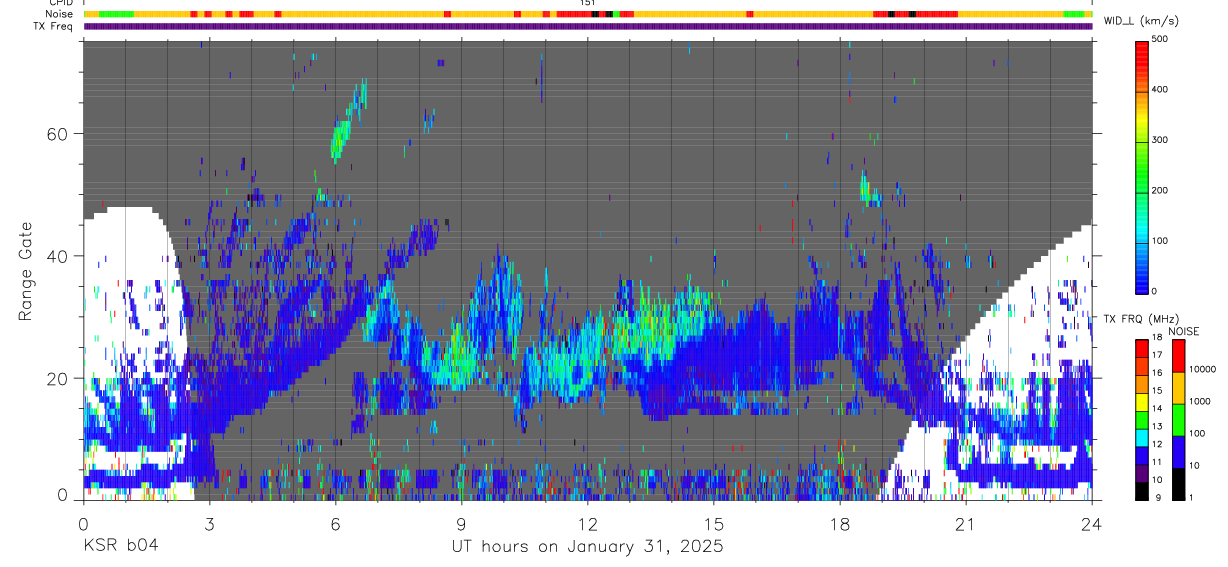This screenshot has height=567, width=1228.
Task: Click the 'KSR b04' radar beam label
Action: [120, 547]
